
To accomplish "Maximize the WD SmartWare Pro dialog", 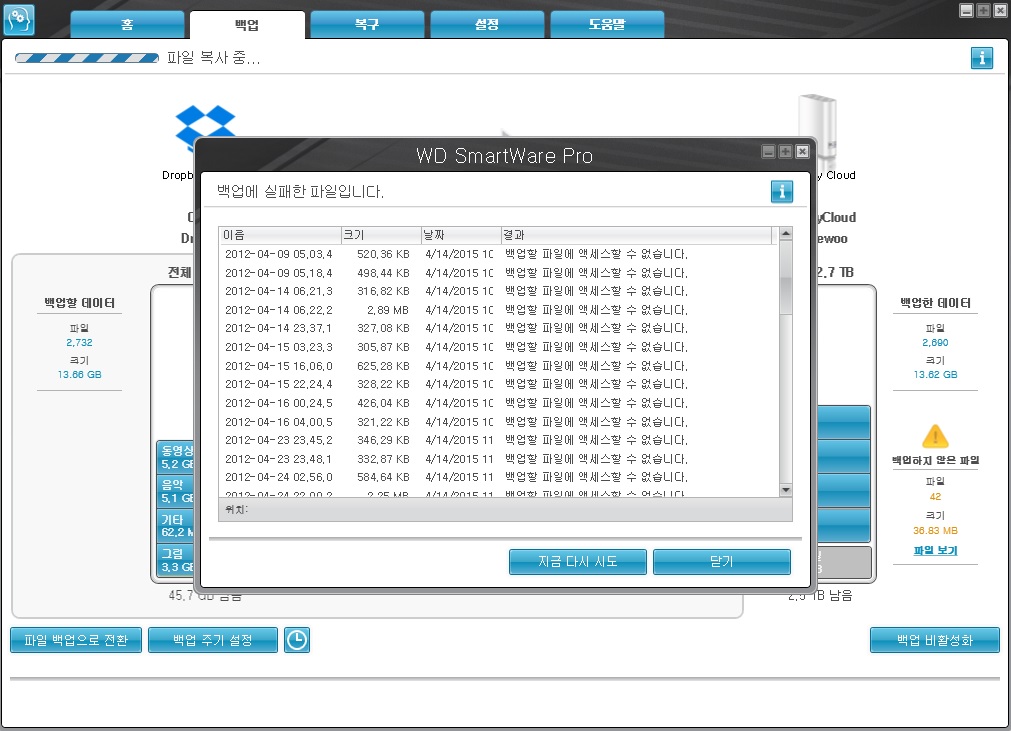I will [785, 152].
